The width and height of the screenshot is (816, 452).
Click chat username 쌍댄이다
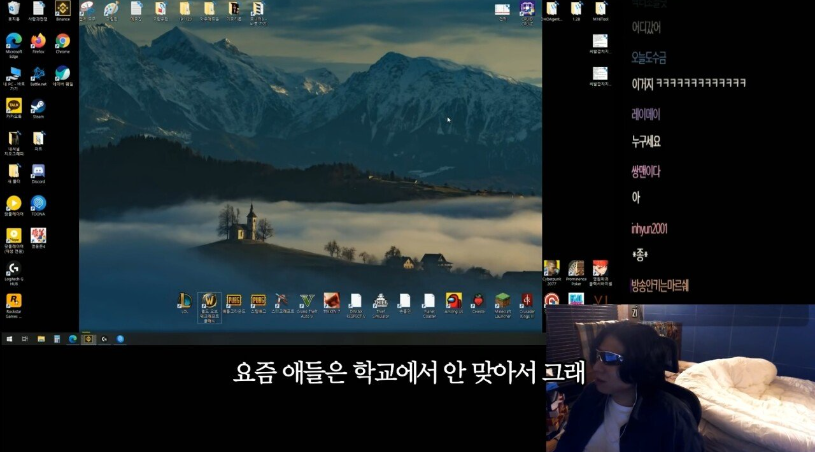point(645,171)
